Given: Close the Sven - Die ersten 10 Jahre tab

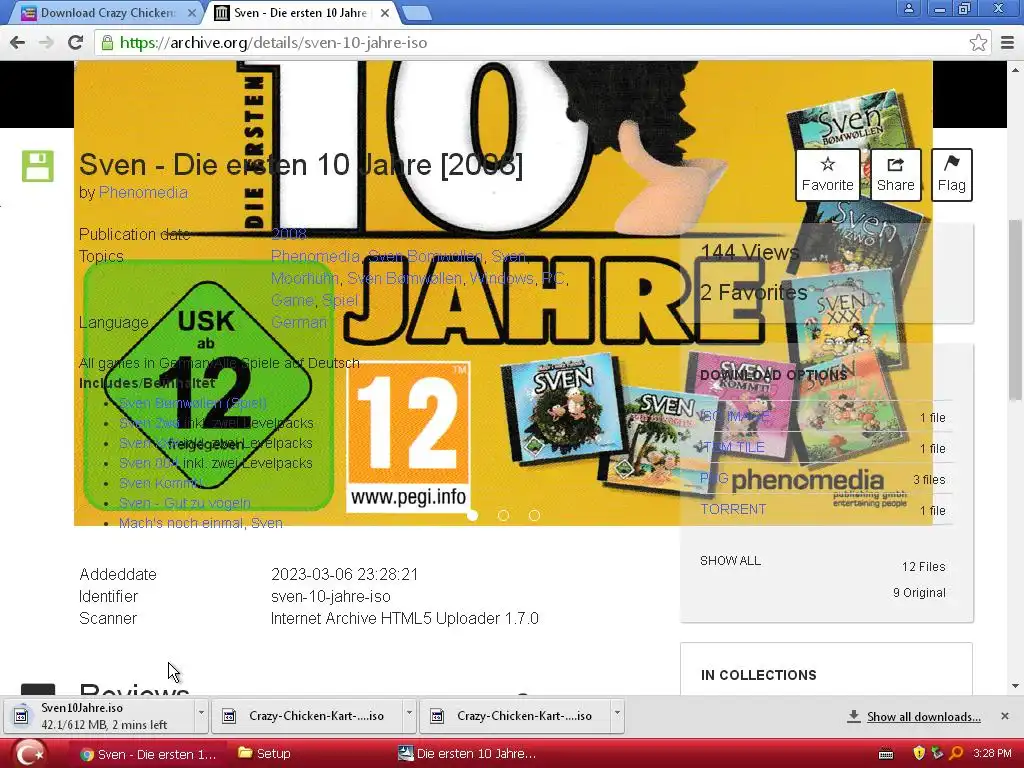Looking at the screenshot, I should point(385,12).
